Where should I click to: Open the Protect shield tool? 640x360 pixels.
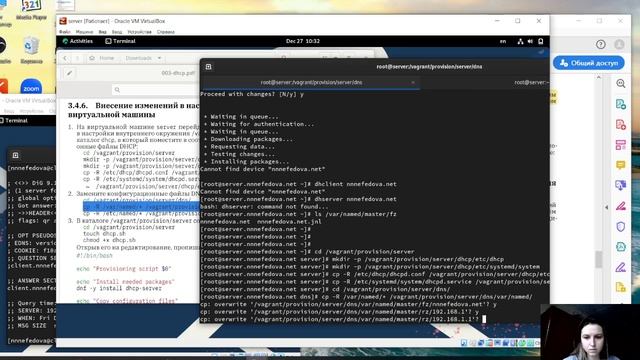point(620,227)
